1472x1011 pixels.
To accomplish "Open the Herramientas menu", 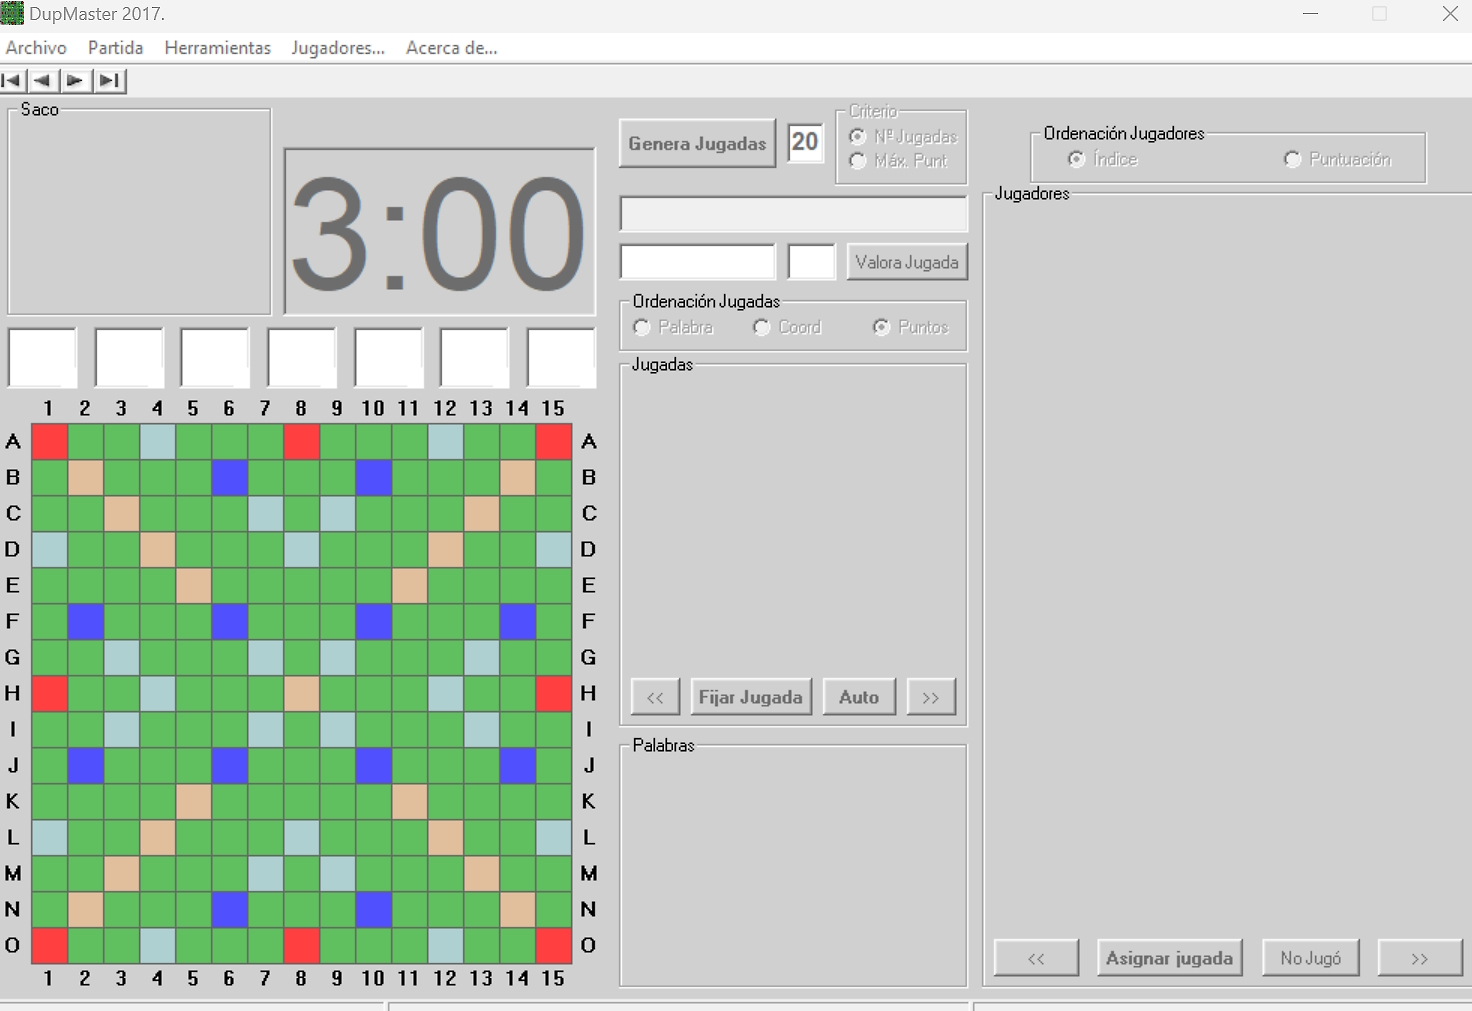I will [x=217, y=48].
